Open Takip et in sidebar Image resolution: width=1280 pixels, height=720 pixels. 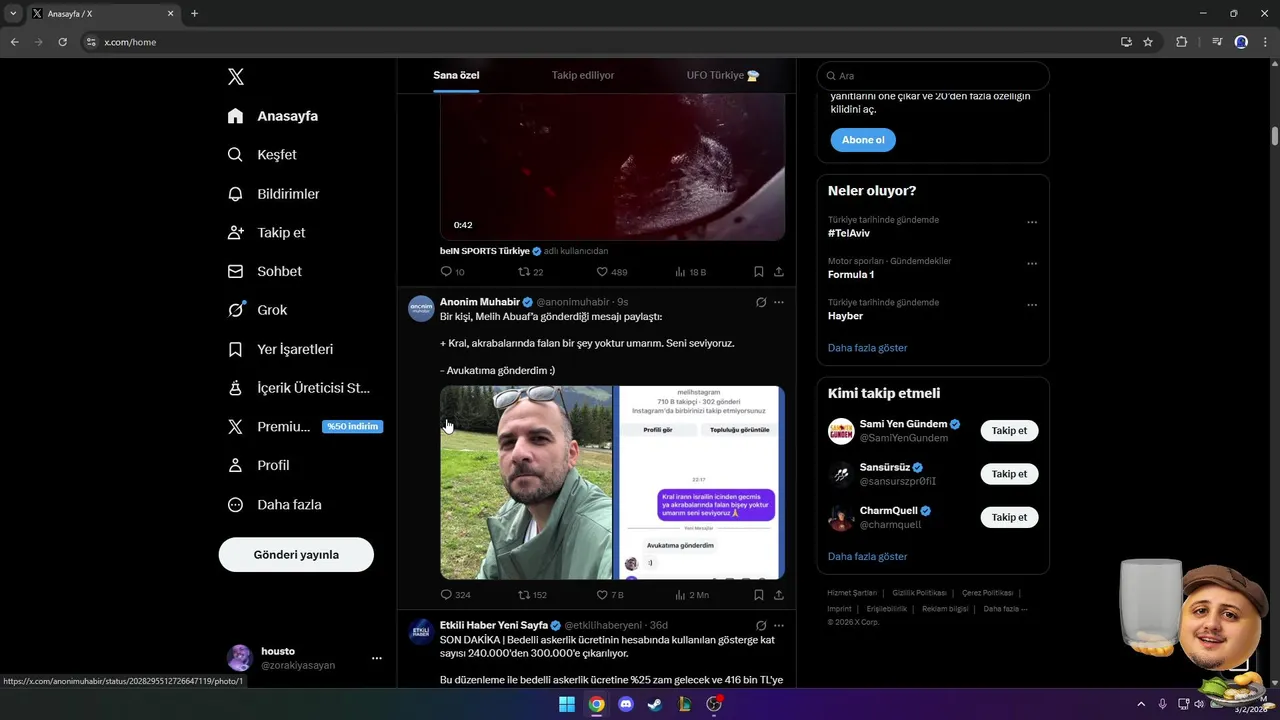(266, 232)
